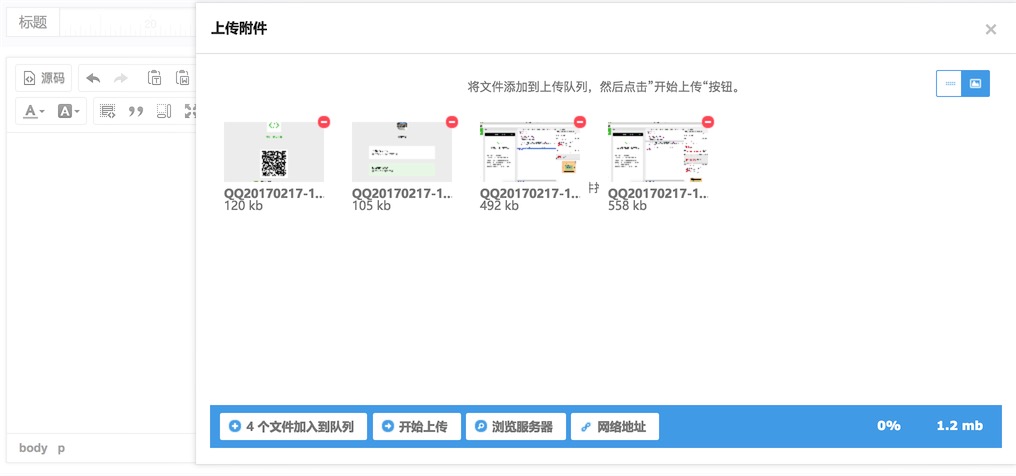
Task: Remove the 558 kb file from queue
Action: tap(708, 122)
